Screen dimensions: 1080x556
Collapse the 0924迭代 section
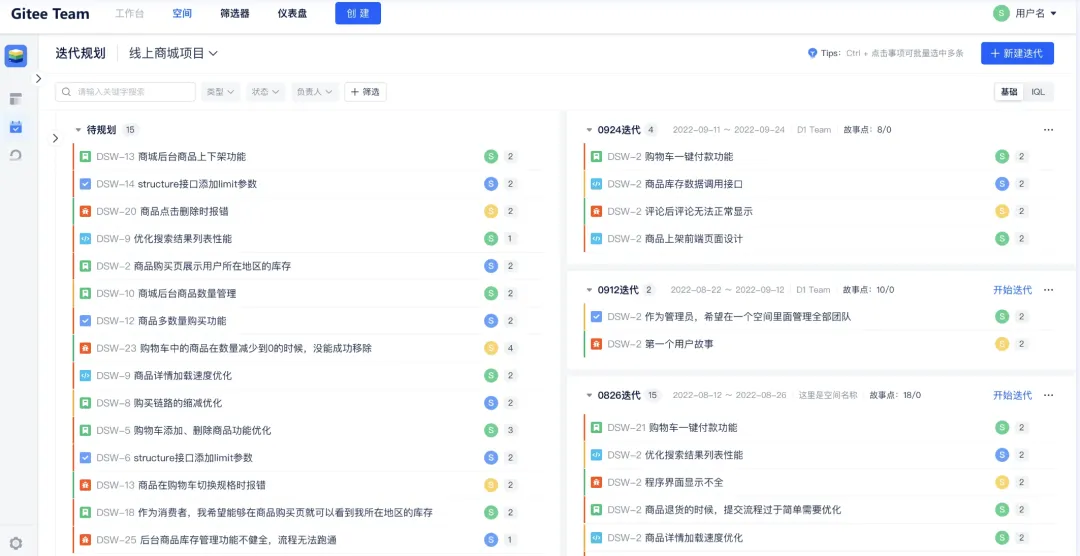(x=589, y=130)
